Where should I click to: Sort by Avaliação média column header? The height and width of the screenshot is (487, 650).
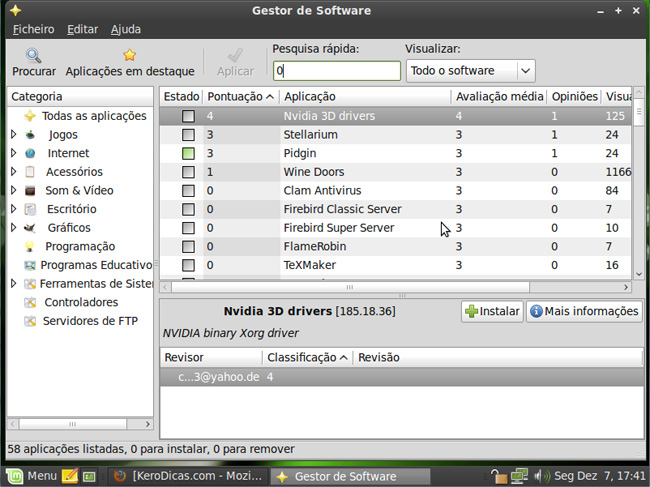click(x=500, y=97)
